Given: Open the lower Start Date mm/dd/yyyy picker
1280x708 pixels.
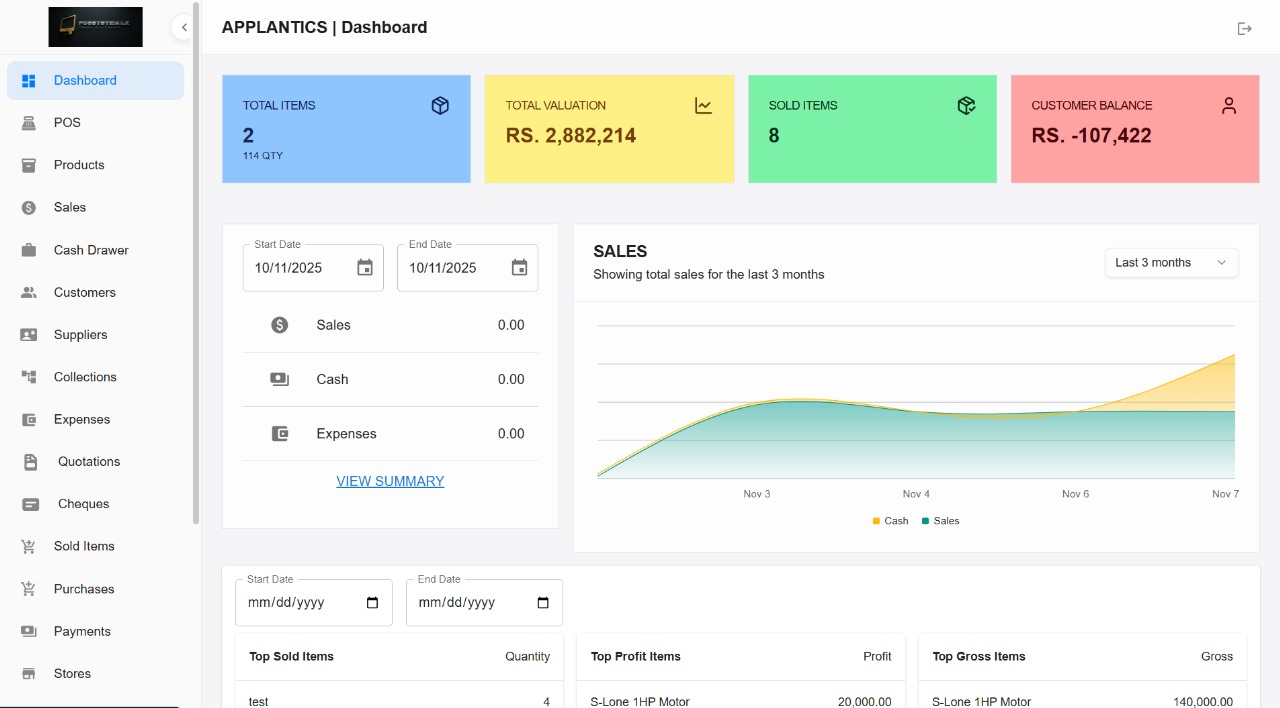Looking at the screenshot, I should tap(373, 603).
